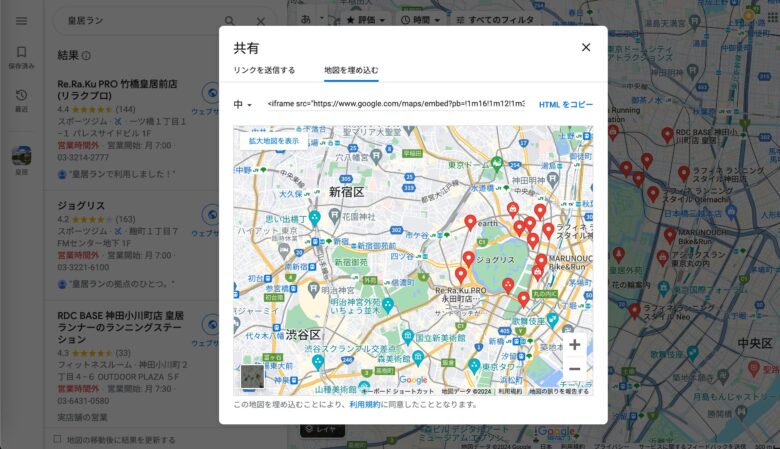780x449 pixels.
Task: Click the 東京ドーム green marker
Action: (496, 164)
